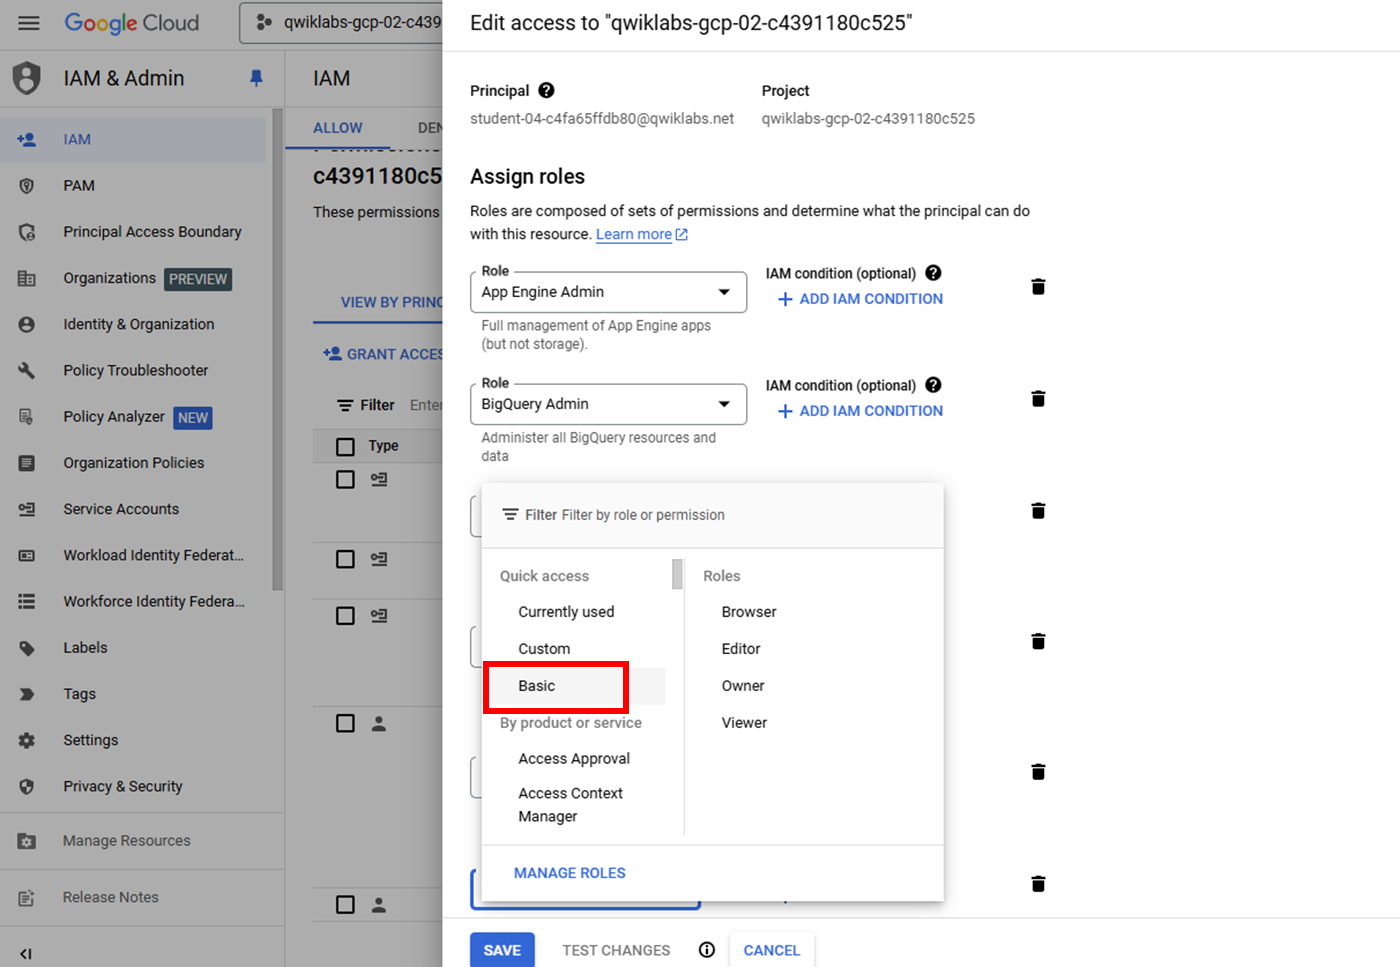Open the App Engine Admin role dropdown
This screenshot has height=967, width=1400.
point(608,292)
